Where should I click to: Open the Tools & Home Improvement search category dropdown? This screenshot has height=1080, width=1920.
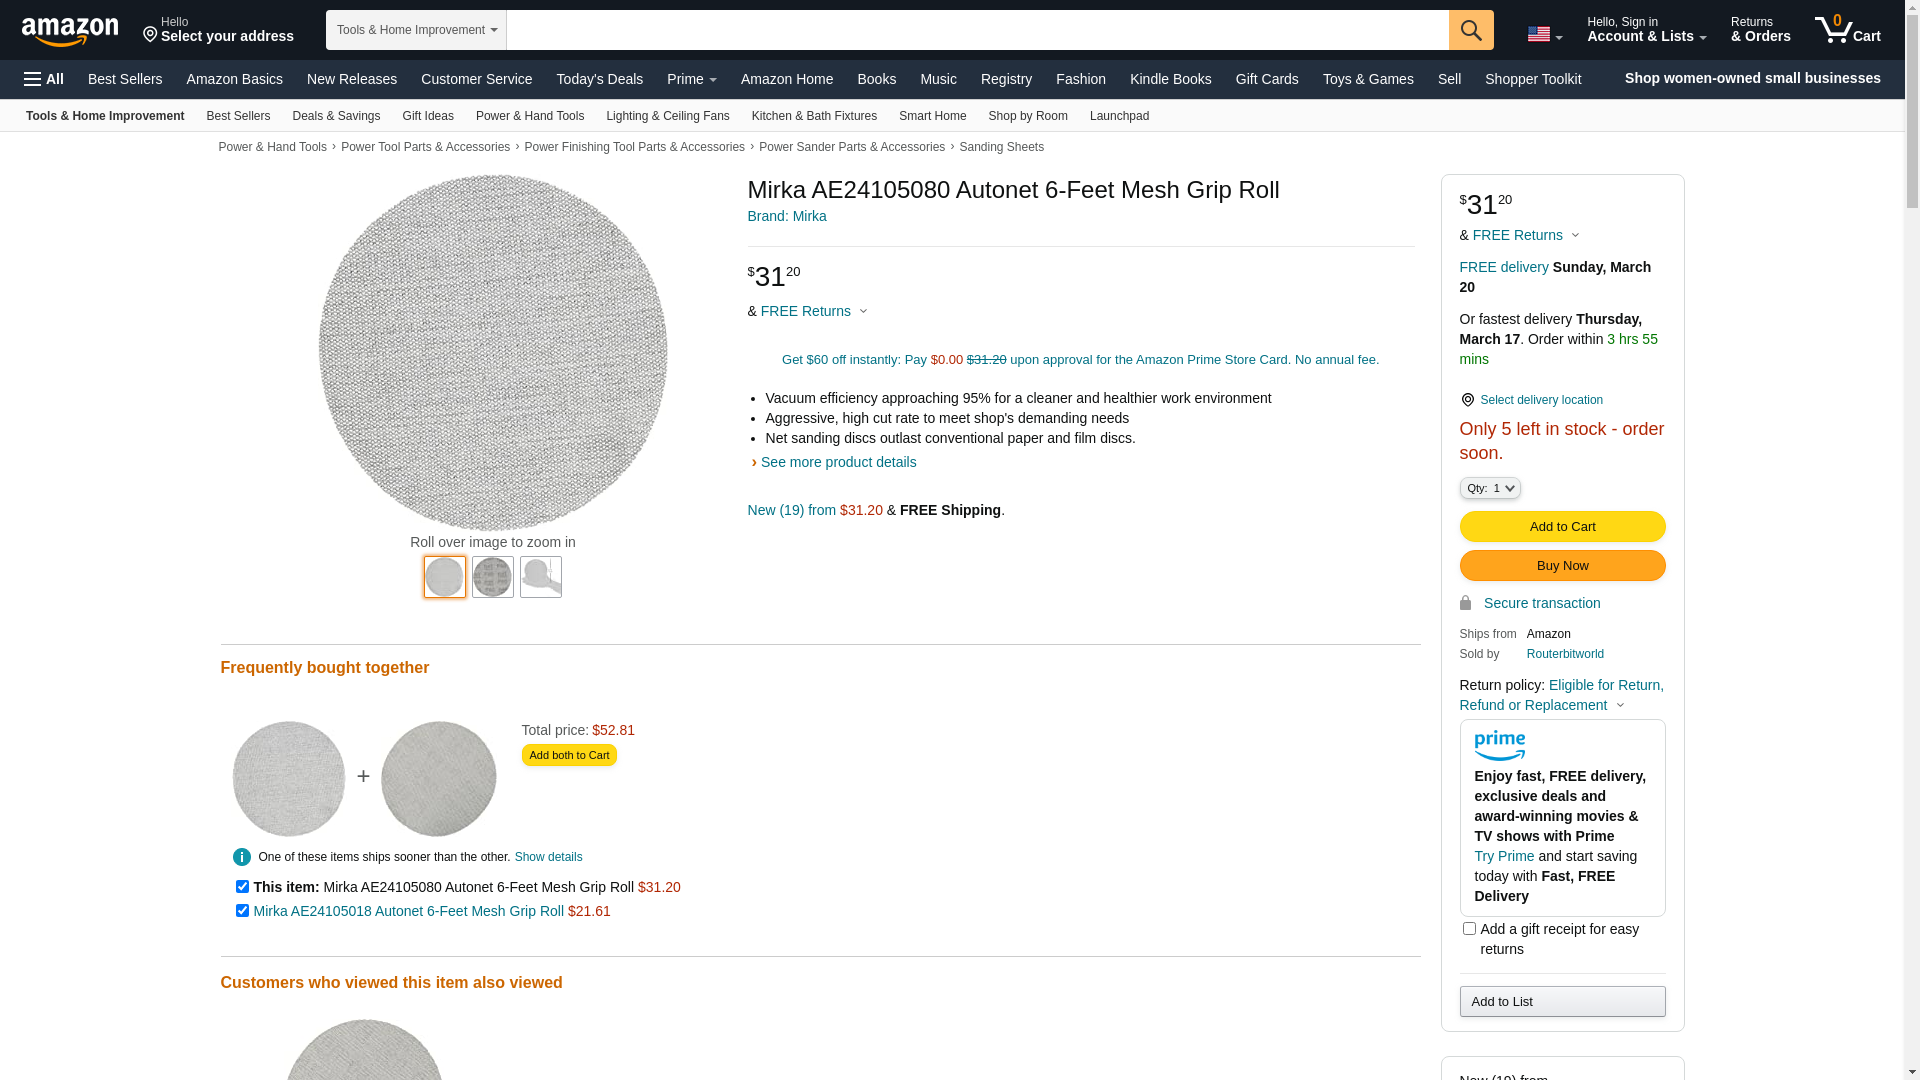416,30
